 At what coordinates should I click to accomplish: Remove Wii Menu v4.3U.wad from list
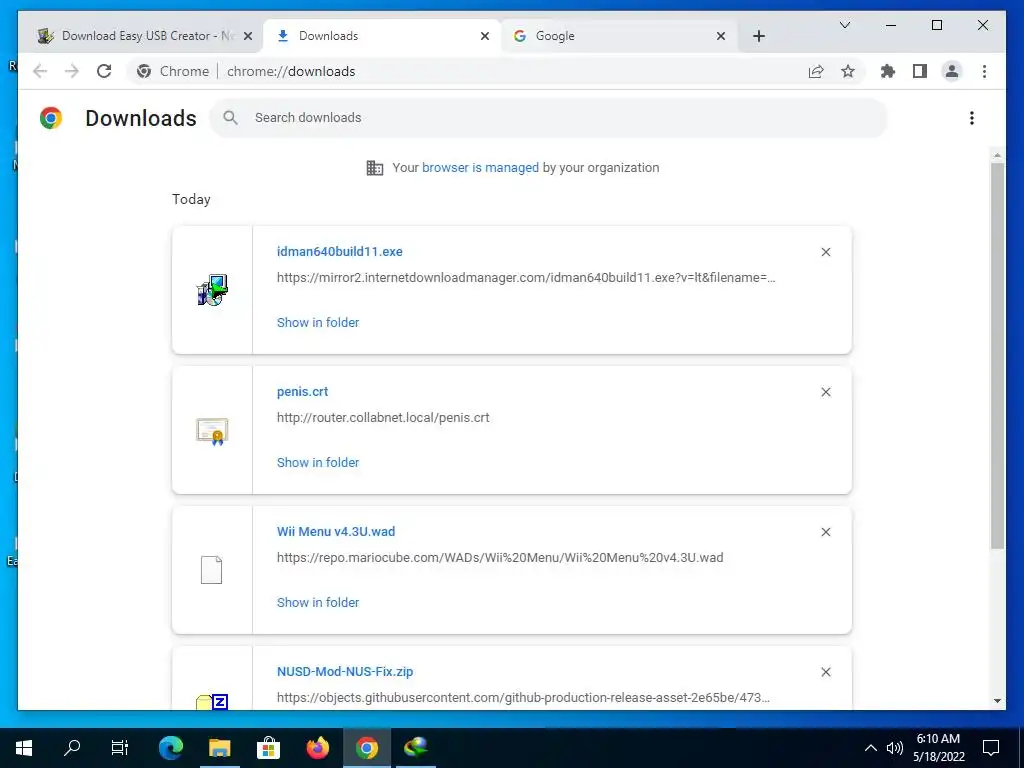point(825,532)
